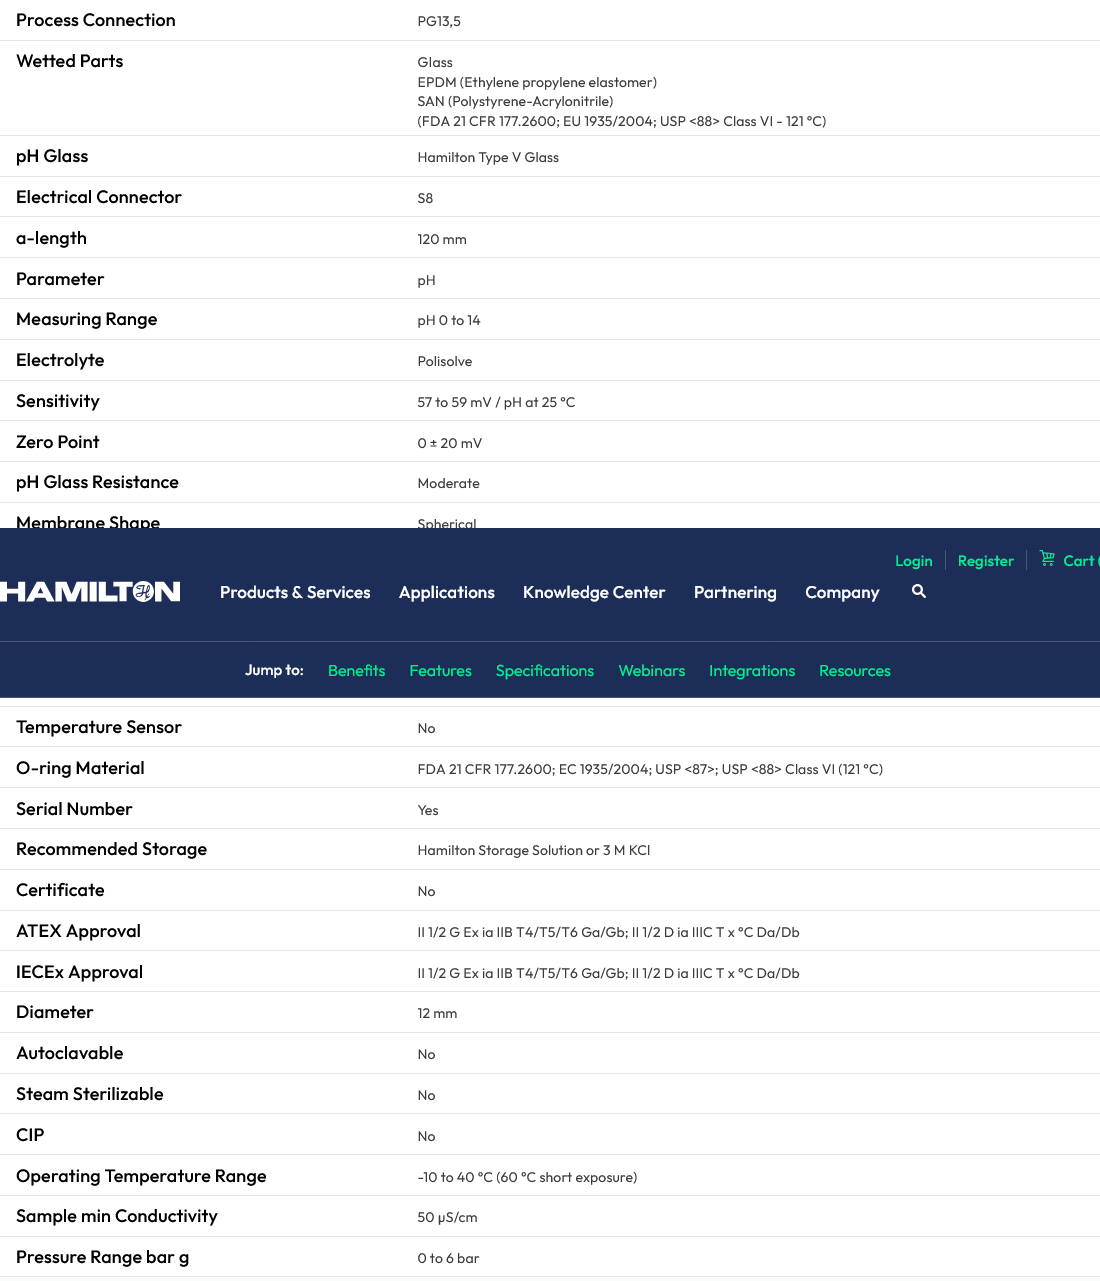Screen dimensions: 1100x1281
Task: Open Applications menu
Action: coord(447,592)
